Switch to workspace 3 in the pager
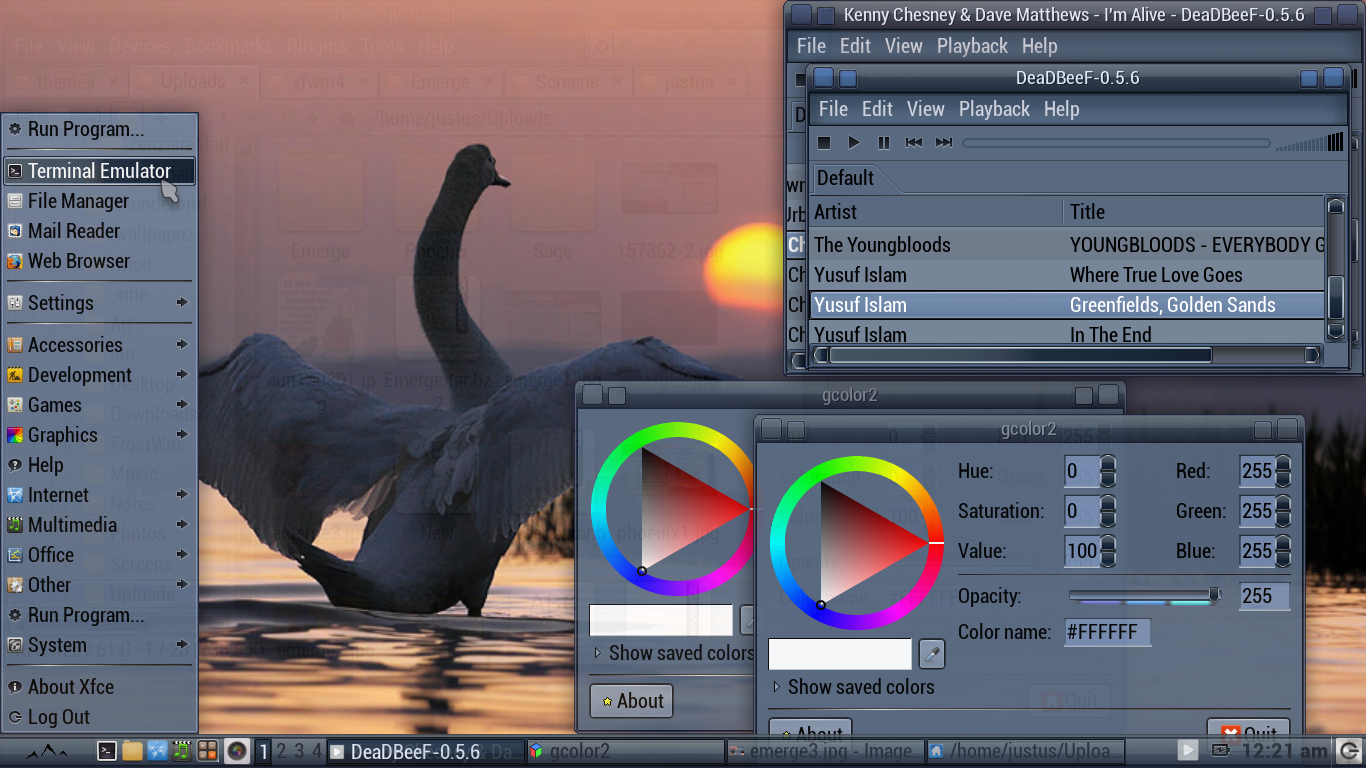 click(x=298, y=751)
